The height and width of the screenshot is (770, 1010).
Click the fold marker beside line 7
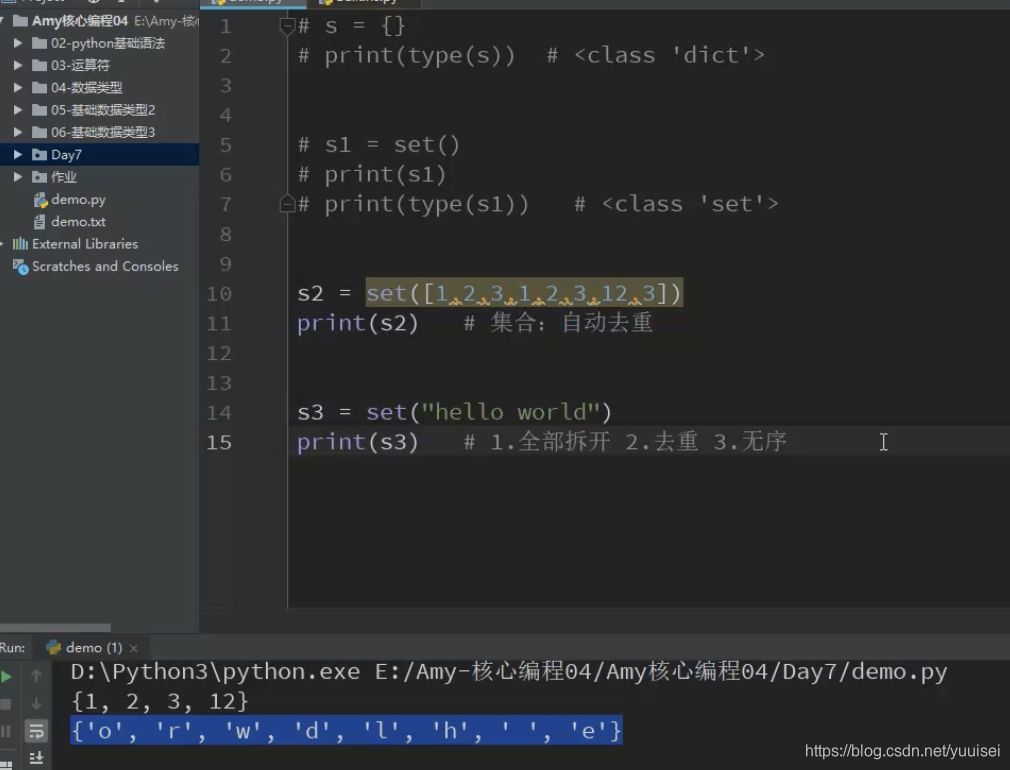(287, 204)
